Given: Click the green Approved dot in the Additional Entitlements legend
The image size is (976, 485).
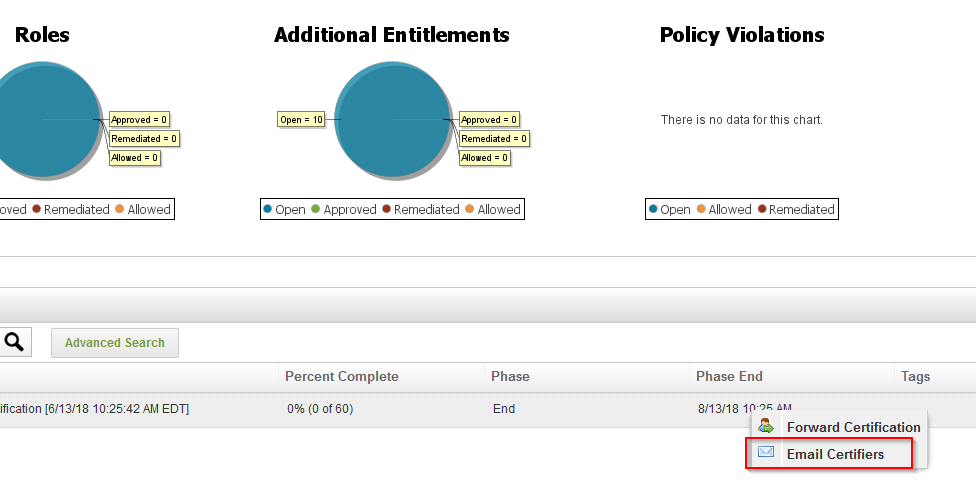Looking at the screenshot, I should click(315, 210).
